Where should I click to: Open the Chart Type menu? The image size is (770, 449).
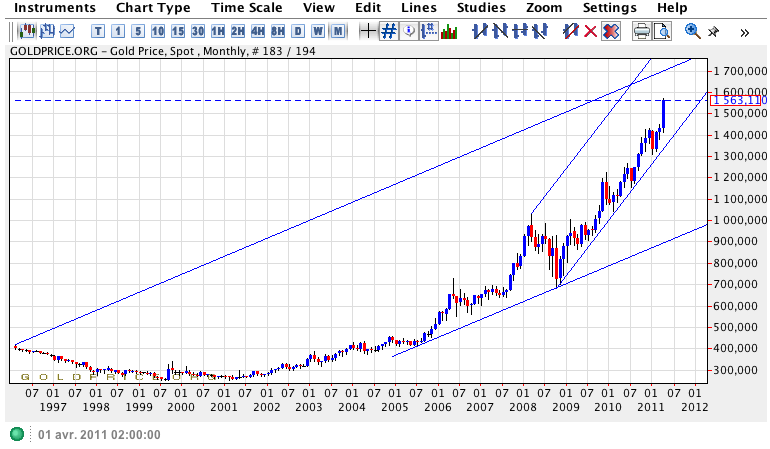click(153, 8)
